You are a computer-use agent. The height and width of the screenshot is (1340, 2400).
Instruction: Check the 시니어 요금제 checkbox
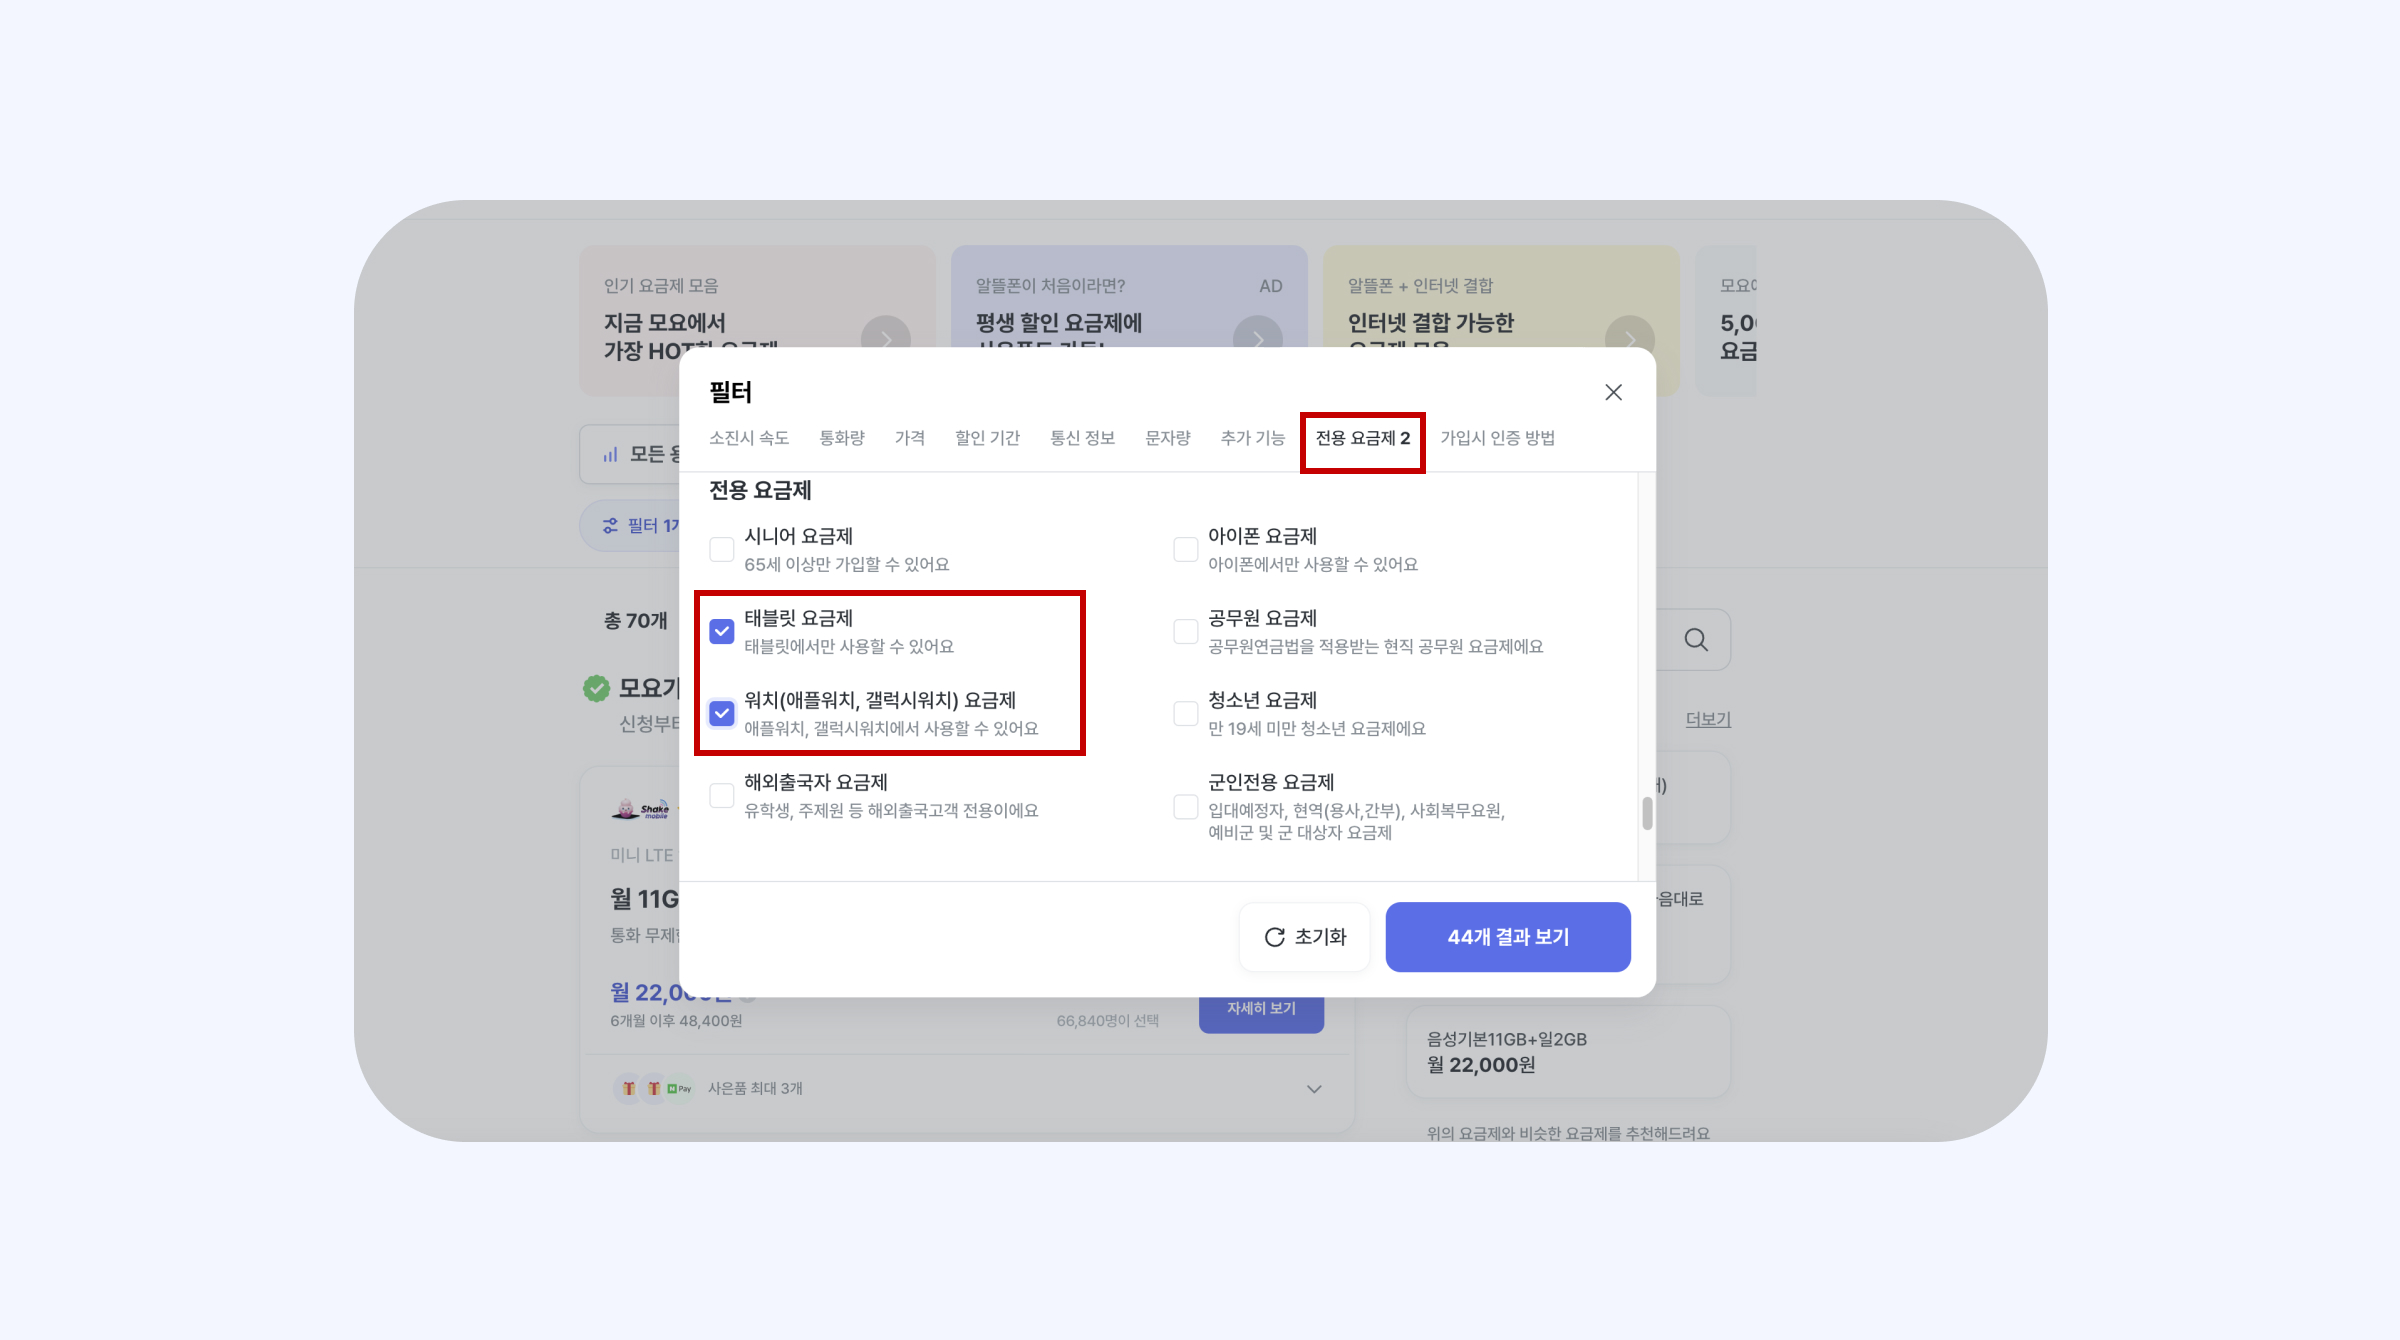(721, 549)
